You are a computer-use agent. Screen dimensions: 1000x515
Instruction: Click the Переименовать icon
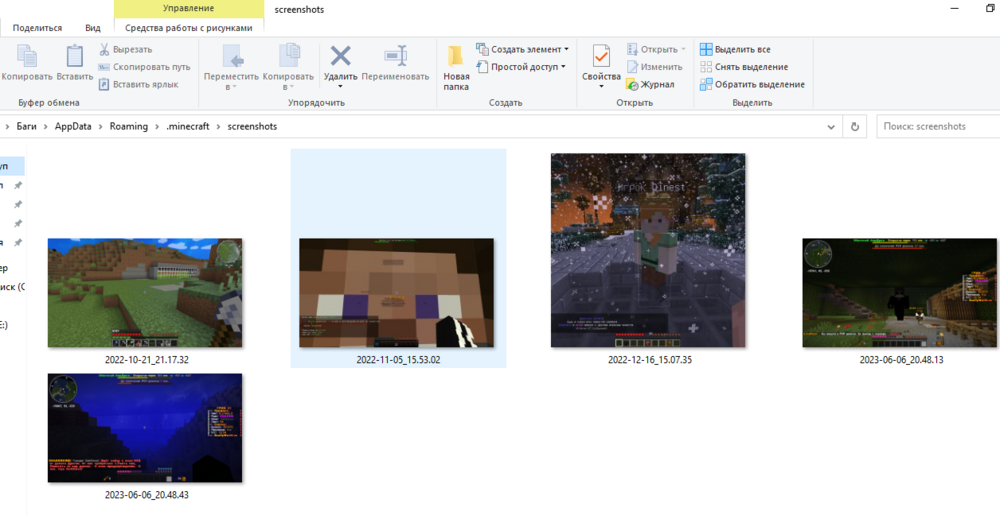(395, 56)
